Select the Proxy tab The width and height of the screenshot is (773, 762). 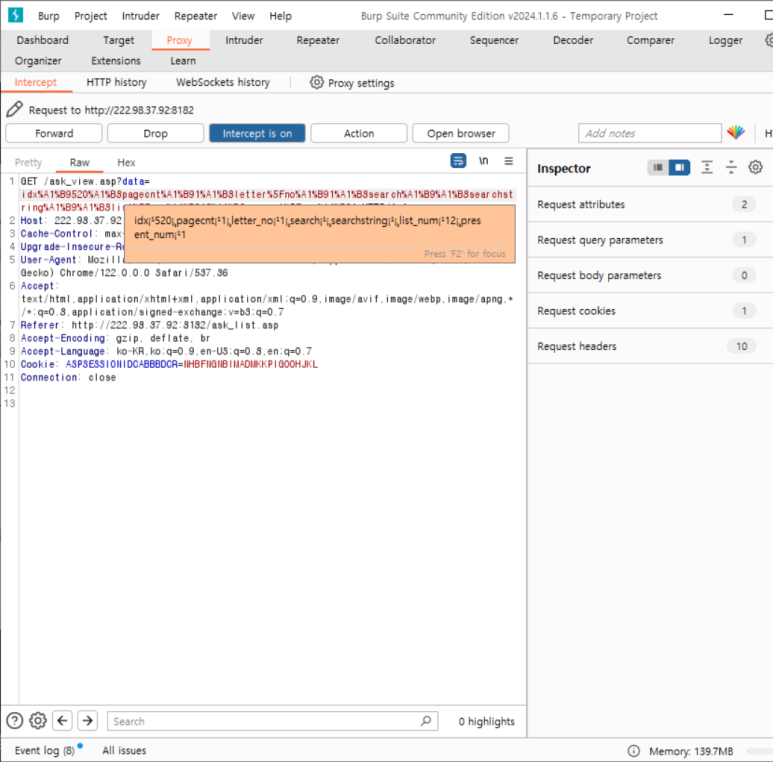[x=179, y=40]
